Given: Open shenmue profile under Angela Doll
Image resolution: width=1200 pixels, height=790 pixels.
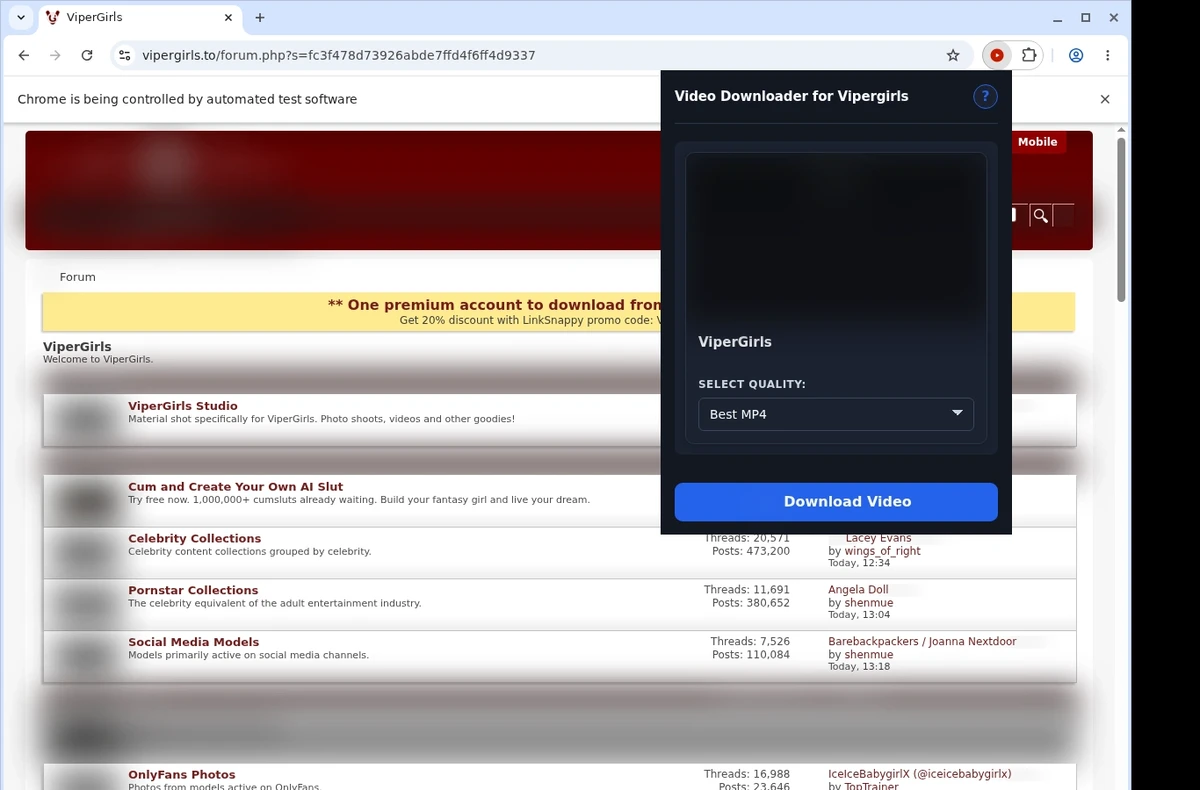Looking at the screenshot, I should 868,603.
